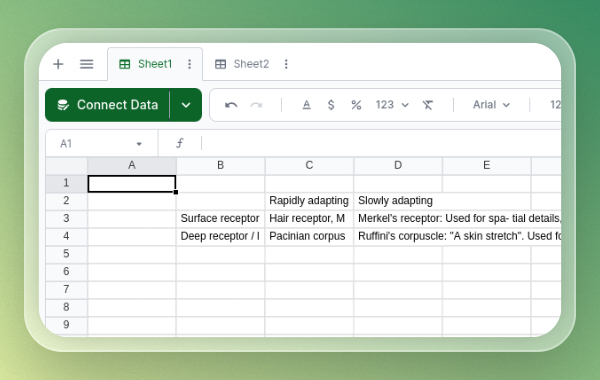Image resolution: width=600 pixels, height=380 pixels.
Task: Open the text color tool
Action: (x=307, y=105)
